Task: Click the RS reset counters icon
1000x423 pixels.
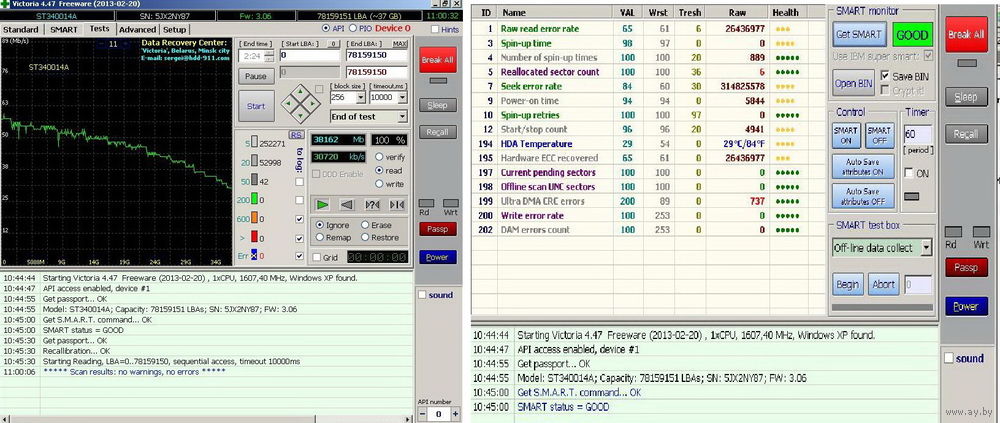Action: click(295, 134)
